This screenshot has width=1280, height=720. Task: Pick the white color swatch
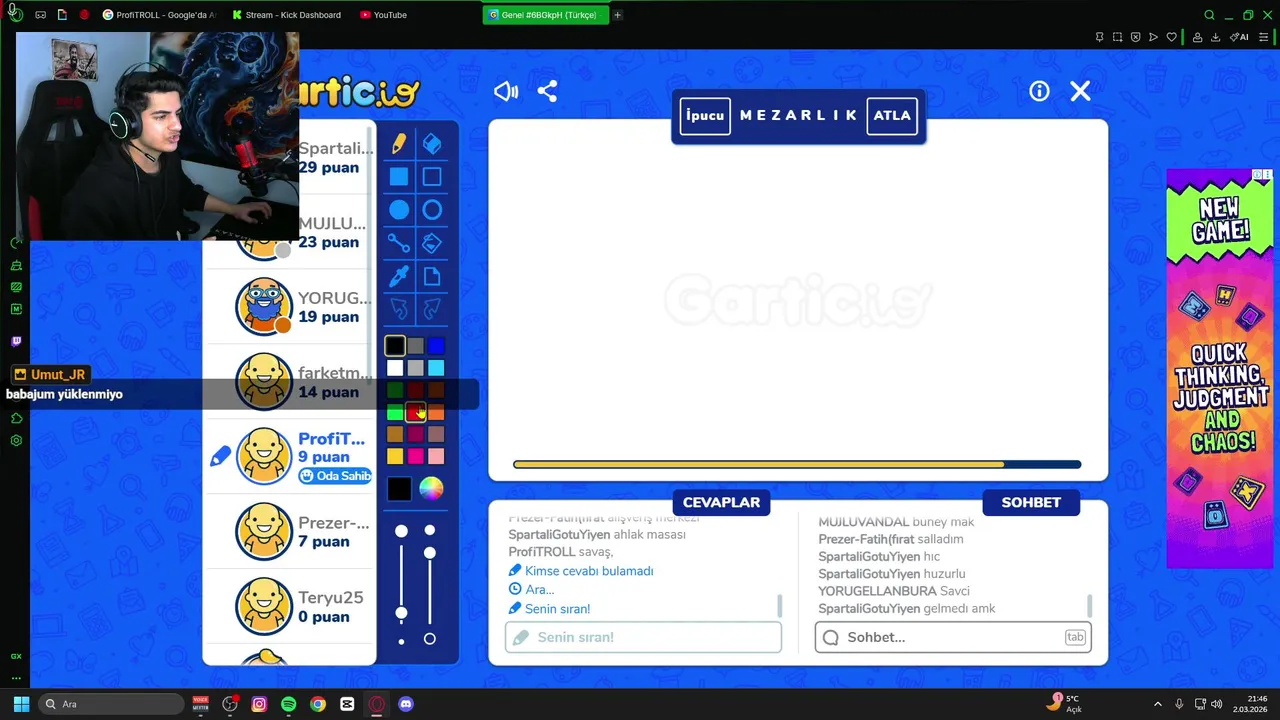click(x=395, y=368)
